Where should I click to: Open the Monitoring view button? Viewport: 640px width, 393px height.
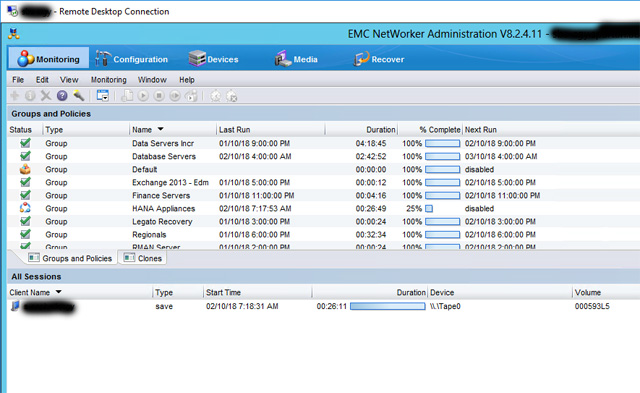48,59
